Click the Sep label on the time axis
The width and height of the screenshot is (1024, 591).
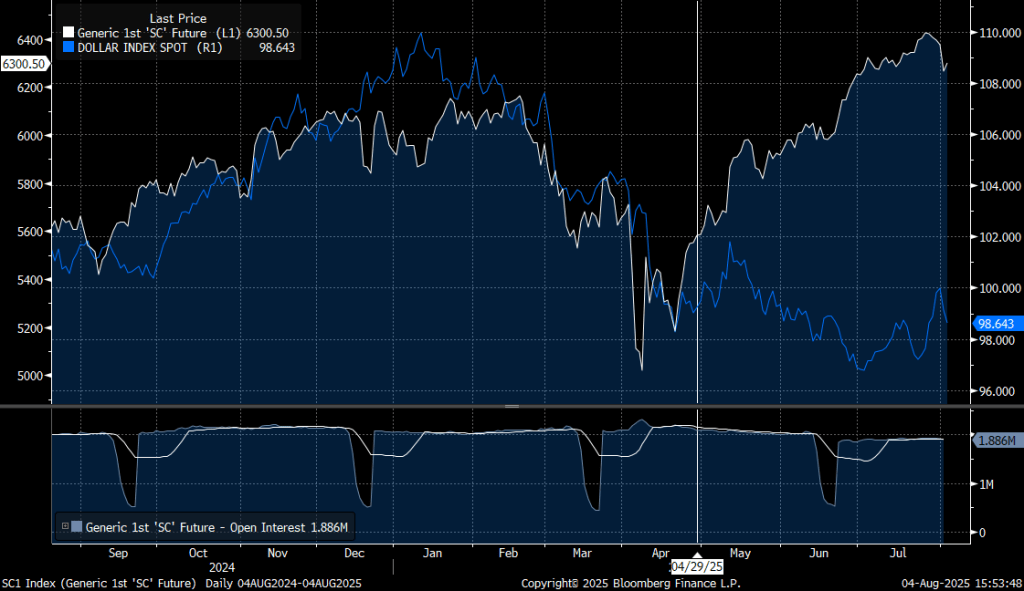[x=117, y=552]
